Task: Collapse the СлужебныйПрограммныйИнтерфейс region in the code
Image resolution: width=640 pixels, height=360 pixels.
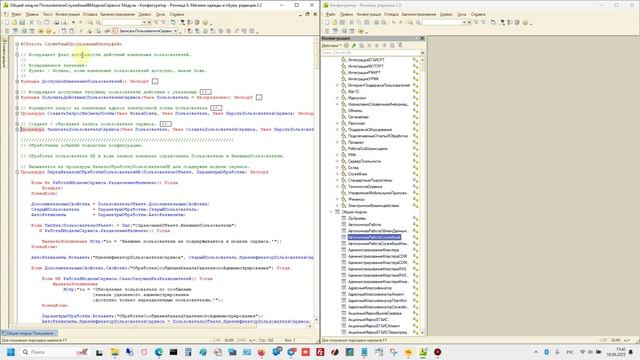Action: [17, 44]
